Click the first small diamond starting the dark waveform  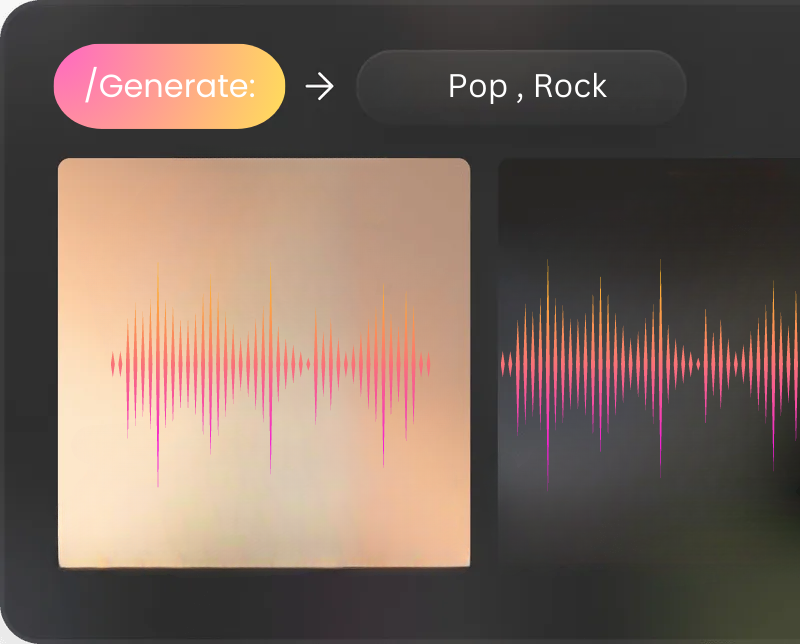click(x=503, y=364)
